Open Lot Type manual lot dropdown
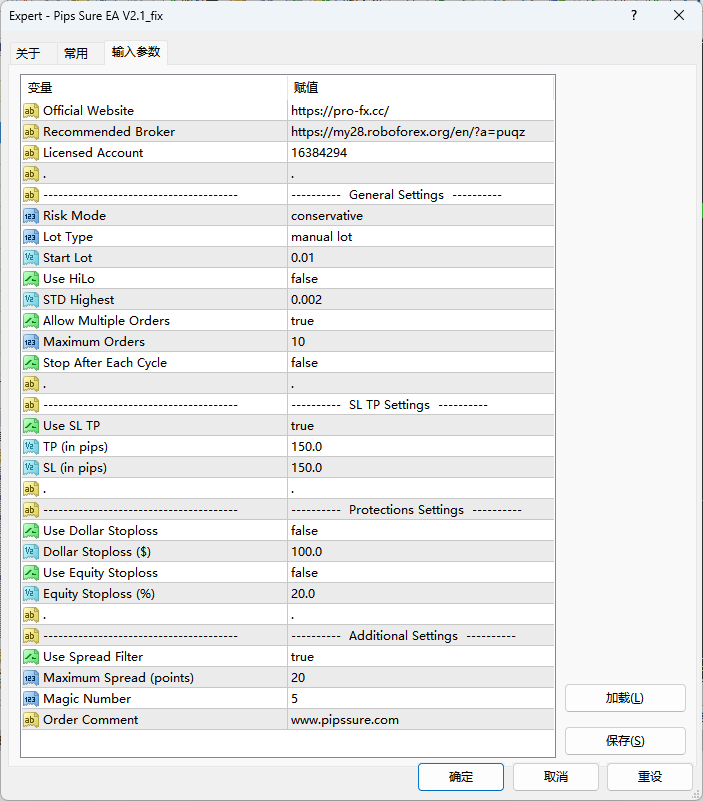Image resolution: width=703 pixels, height=801 pixels. (x=420, y=237)
